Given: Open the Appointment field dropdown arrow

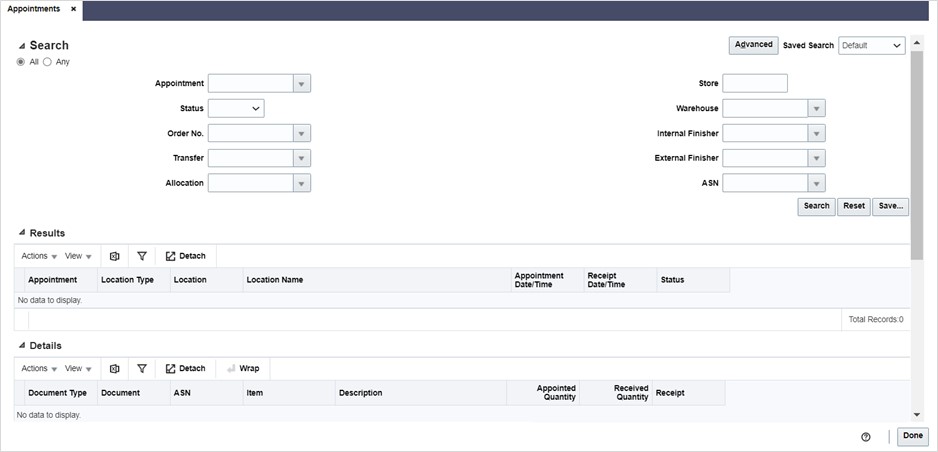Looking at the screenshot, I should point(302,84).
